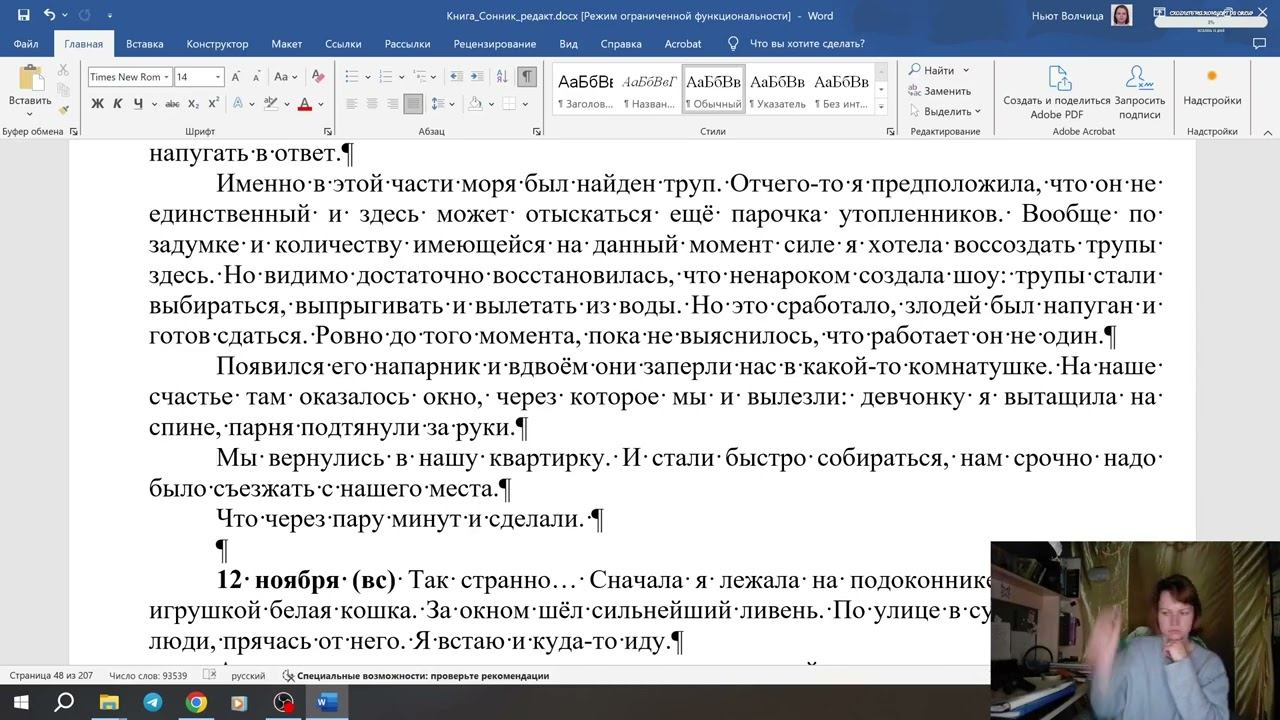Click the Найти (Find) button

pyautogui.click(x=932, y=71)
